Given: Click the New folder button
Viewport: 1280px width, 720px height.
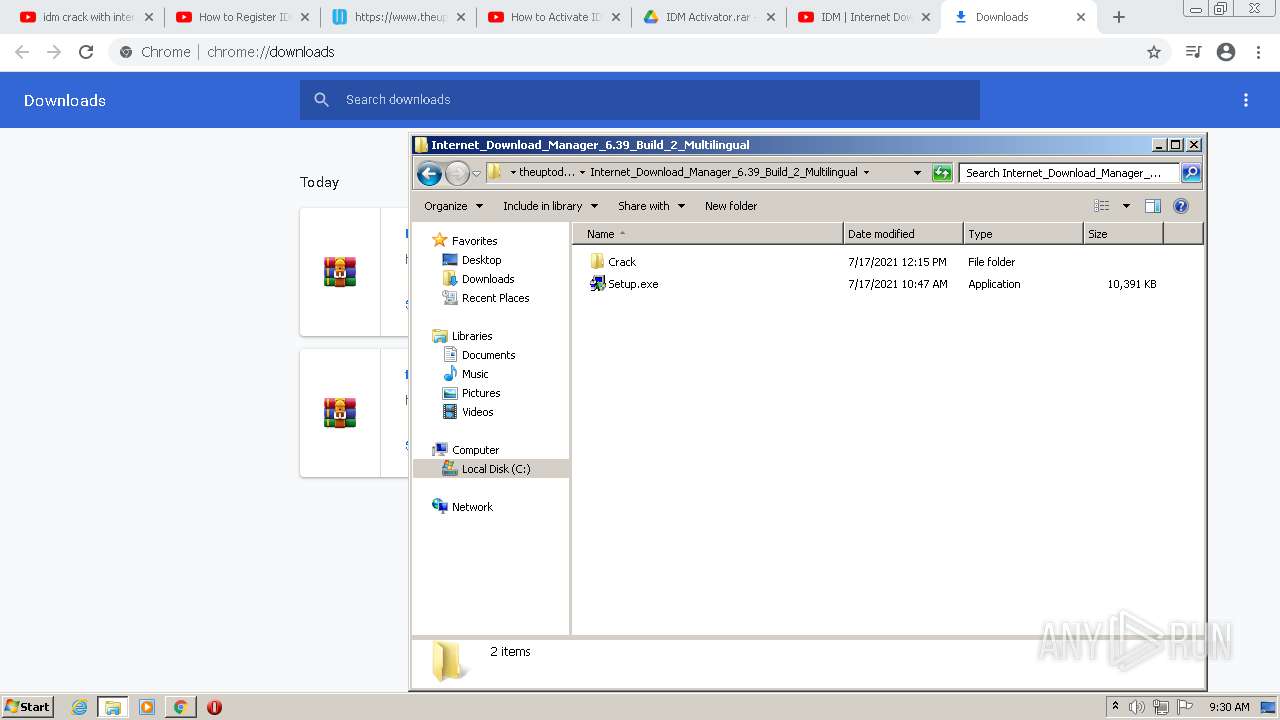Looking at the screenshot, I should tap(731, 206).
